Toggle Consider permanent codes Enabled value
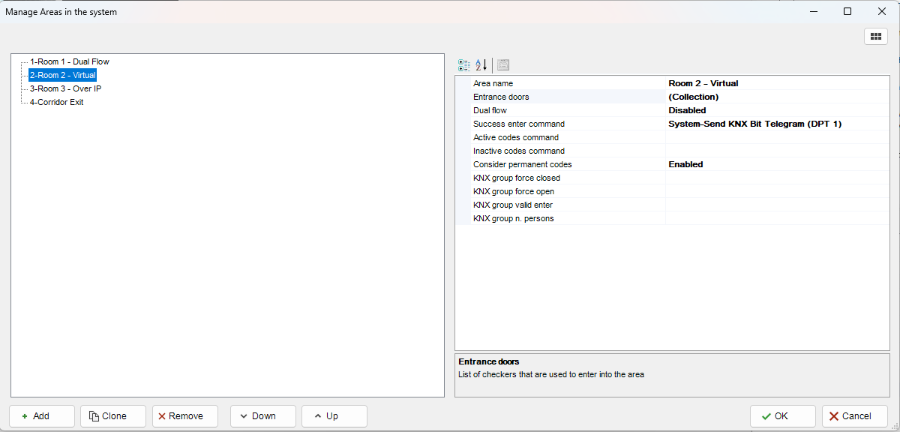The height and width of the screenshot is (432, 900). coord(776,164)
